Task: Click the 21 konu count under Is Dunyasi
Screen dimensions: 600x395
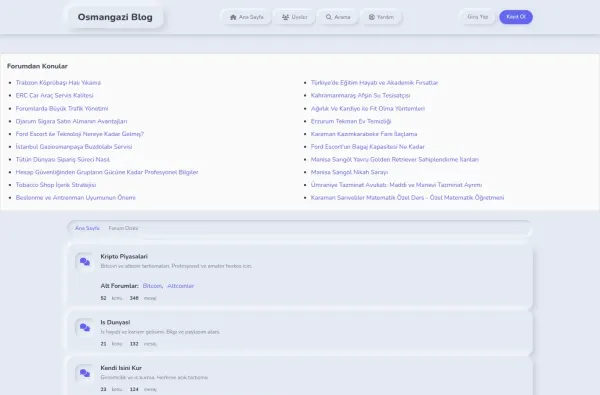Action: [x=111, y=344]
